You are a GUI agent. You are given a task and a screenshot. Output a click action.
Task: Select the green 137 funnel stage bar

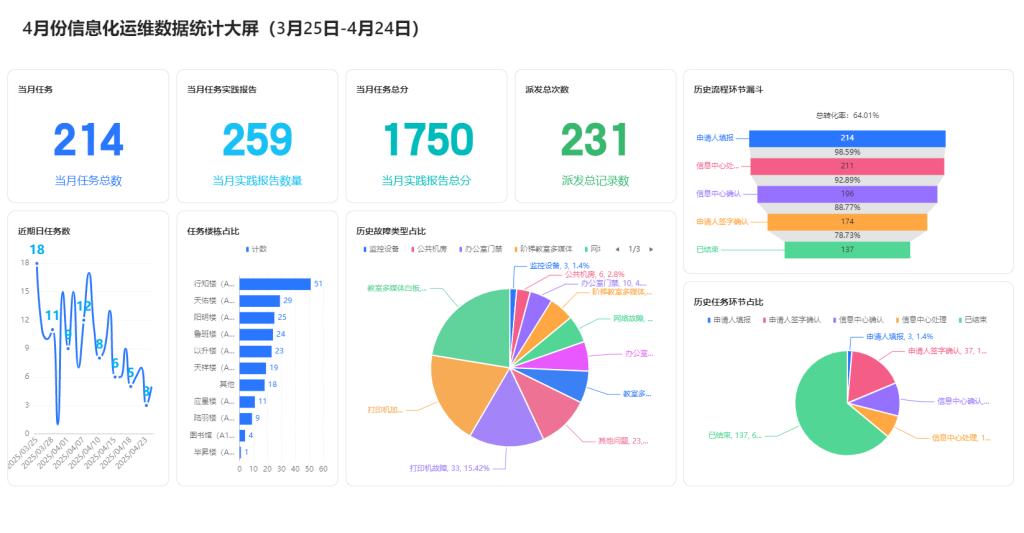847,250
